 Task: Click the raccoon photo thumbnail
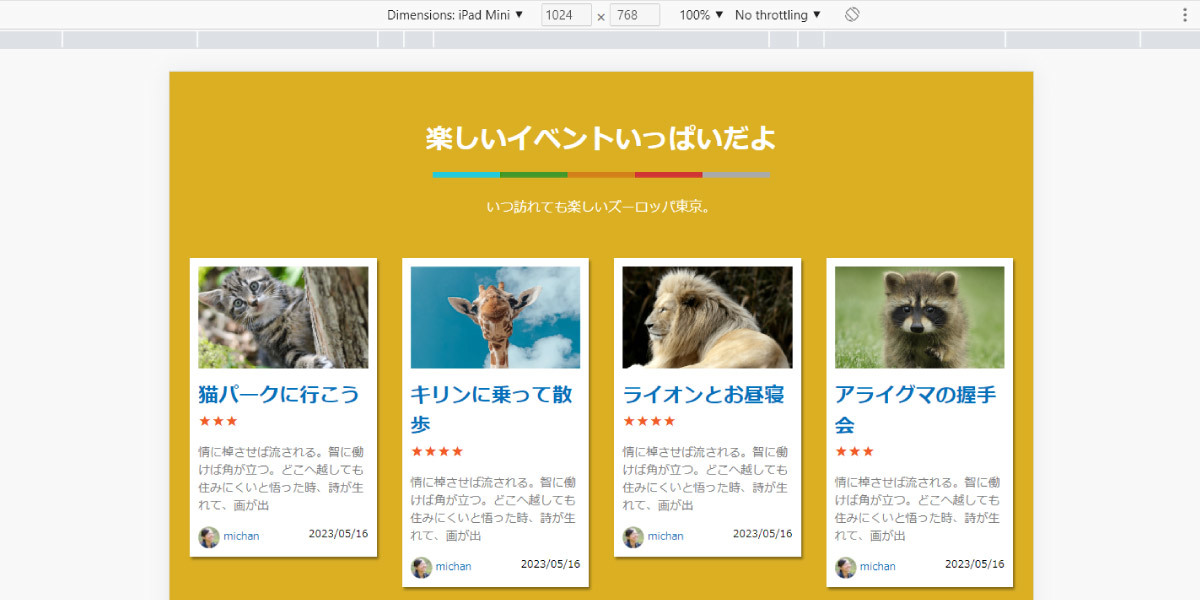click(920, 317)
